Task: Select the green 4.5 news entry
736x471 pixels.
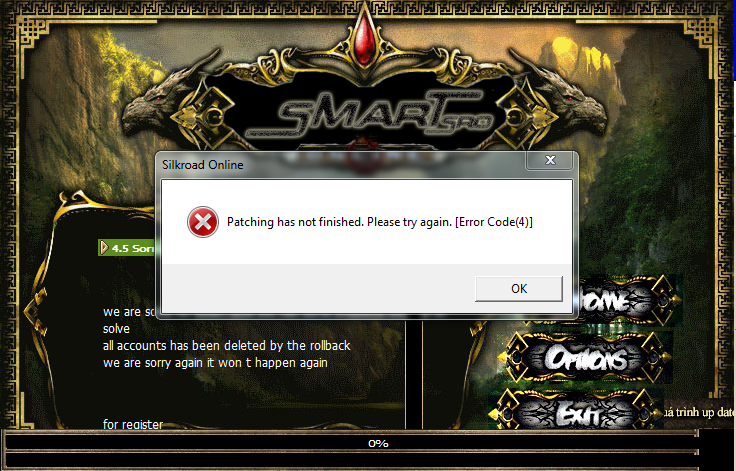Action: pyautogui.click(x=127, y=248)
